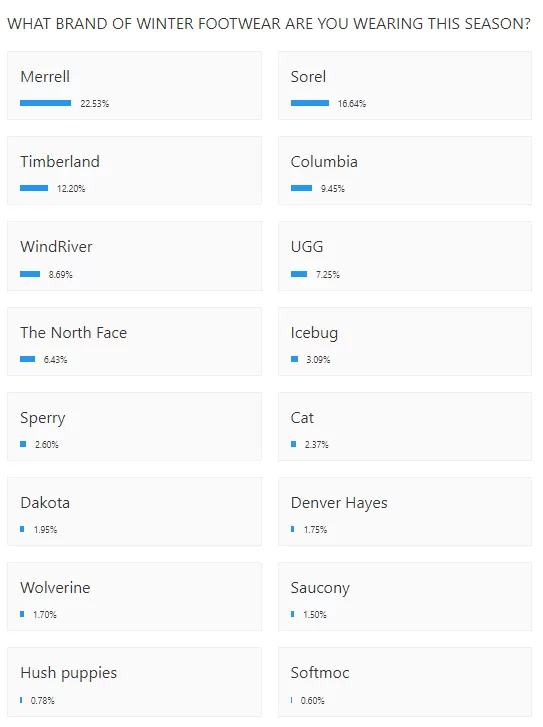The image size is (543, 727).
Task: Select the Icebug option
Action: pos(405,341)
